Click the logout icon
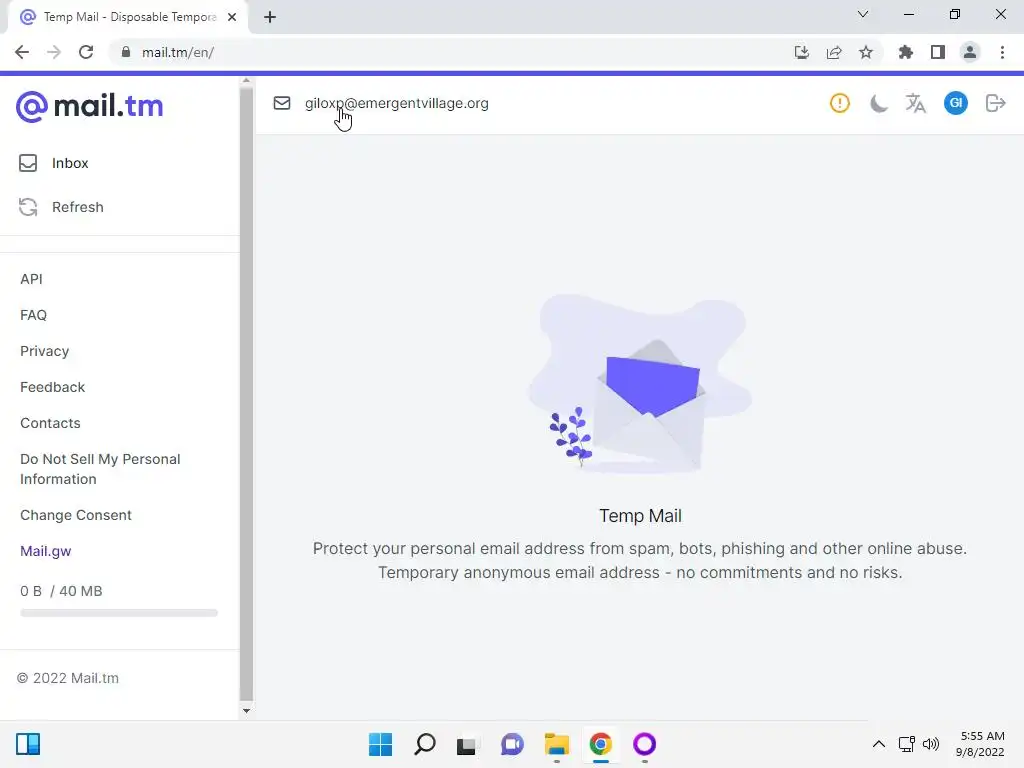Image resolution: width=1024 pixels, height=768 pixels. 995,103
